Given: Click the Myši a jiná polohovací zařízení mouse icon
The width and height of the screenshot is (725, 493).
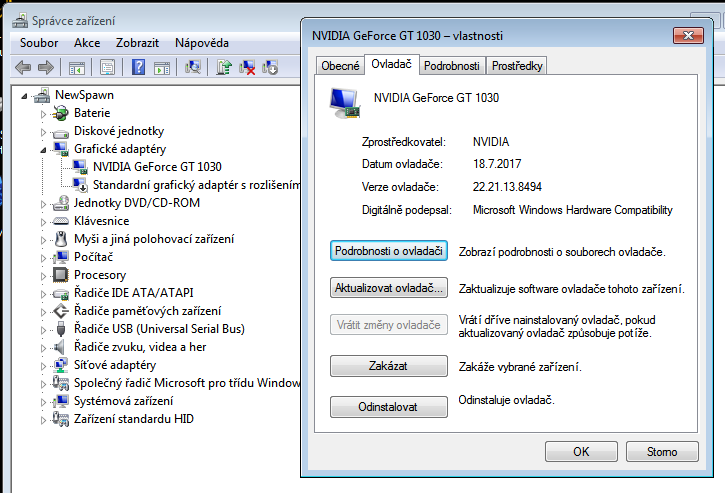Looking at the screenshot, I should (x=61, y=239).
